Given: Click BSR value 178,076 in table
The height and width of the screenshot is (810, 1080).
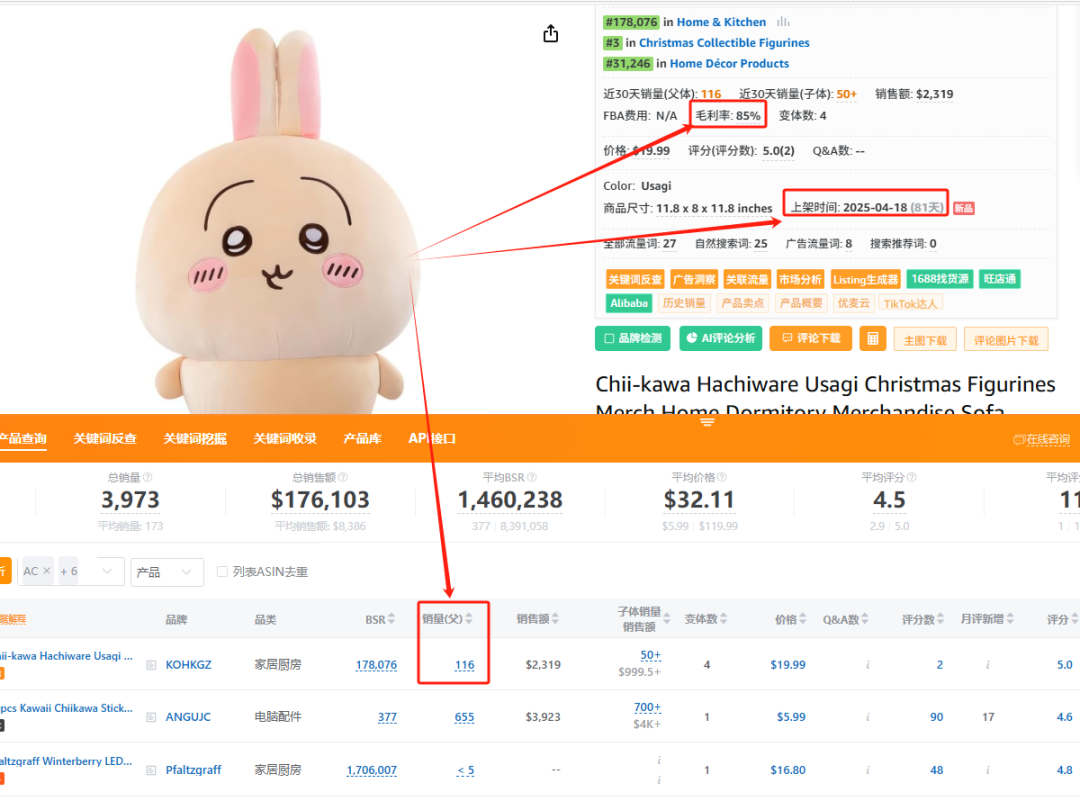Looking at the screenshot, I should pyautogui.click(x=376, y=665).
